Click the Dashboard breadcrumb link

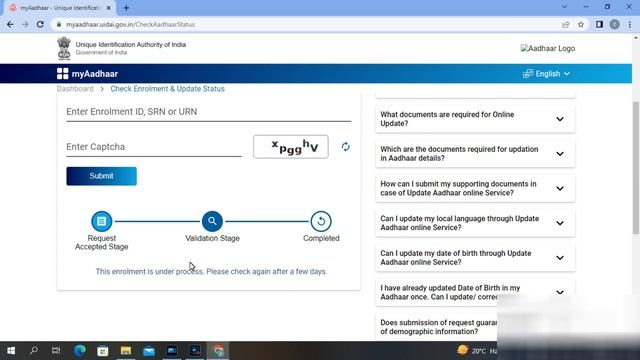(75, 89)
